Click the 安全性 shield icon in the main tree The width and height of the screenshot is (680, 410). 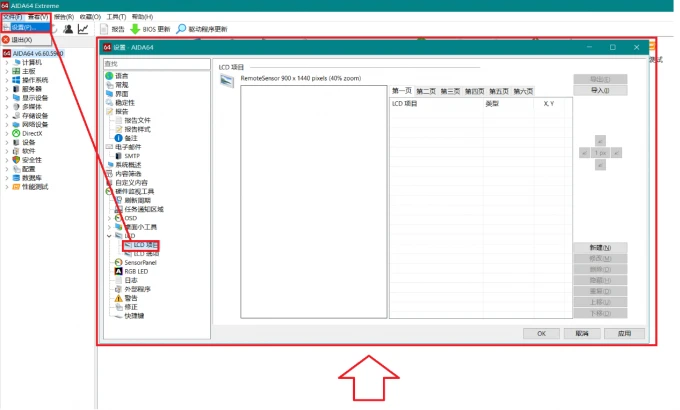pos(16,160)
